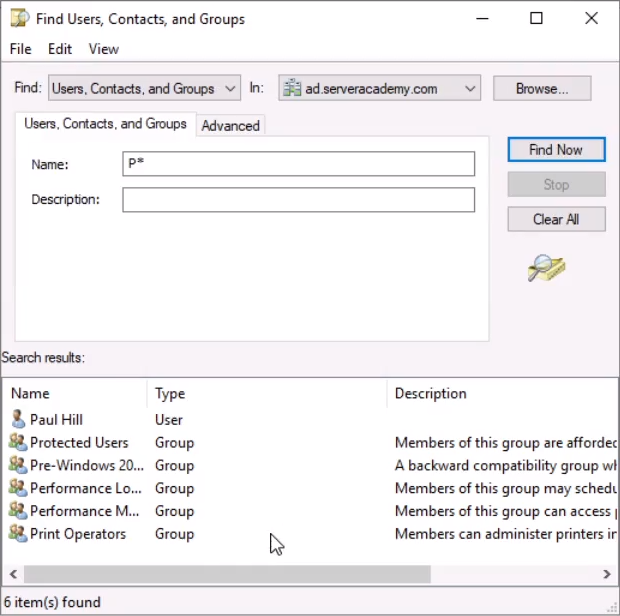Viewport: 620px width, 616px height.
Task: Click the horizontal scrollbar right arrow
Action: point(607,575)
